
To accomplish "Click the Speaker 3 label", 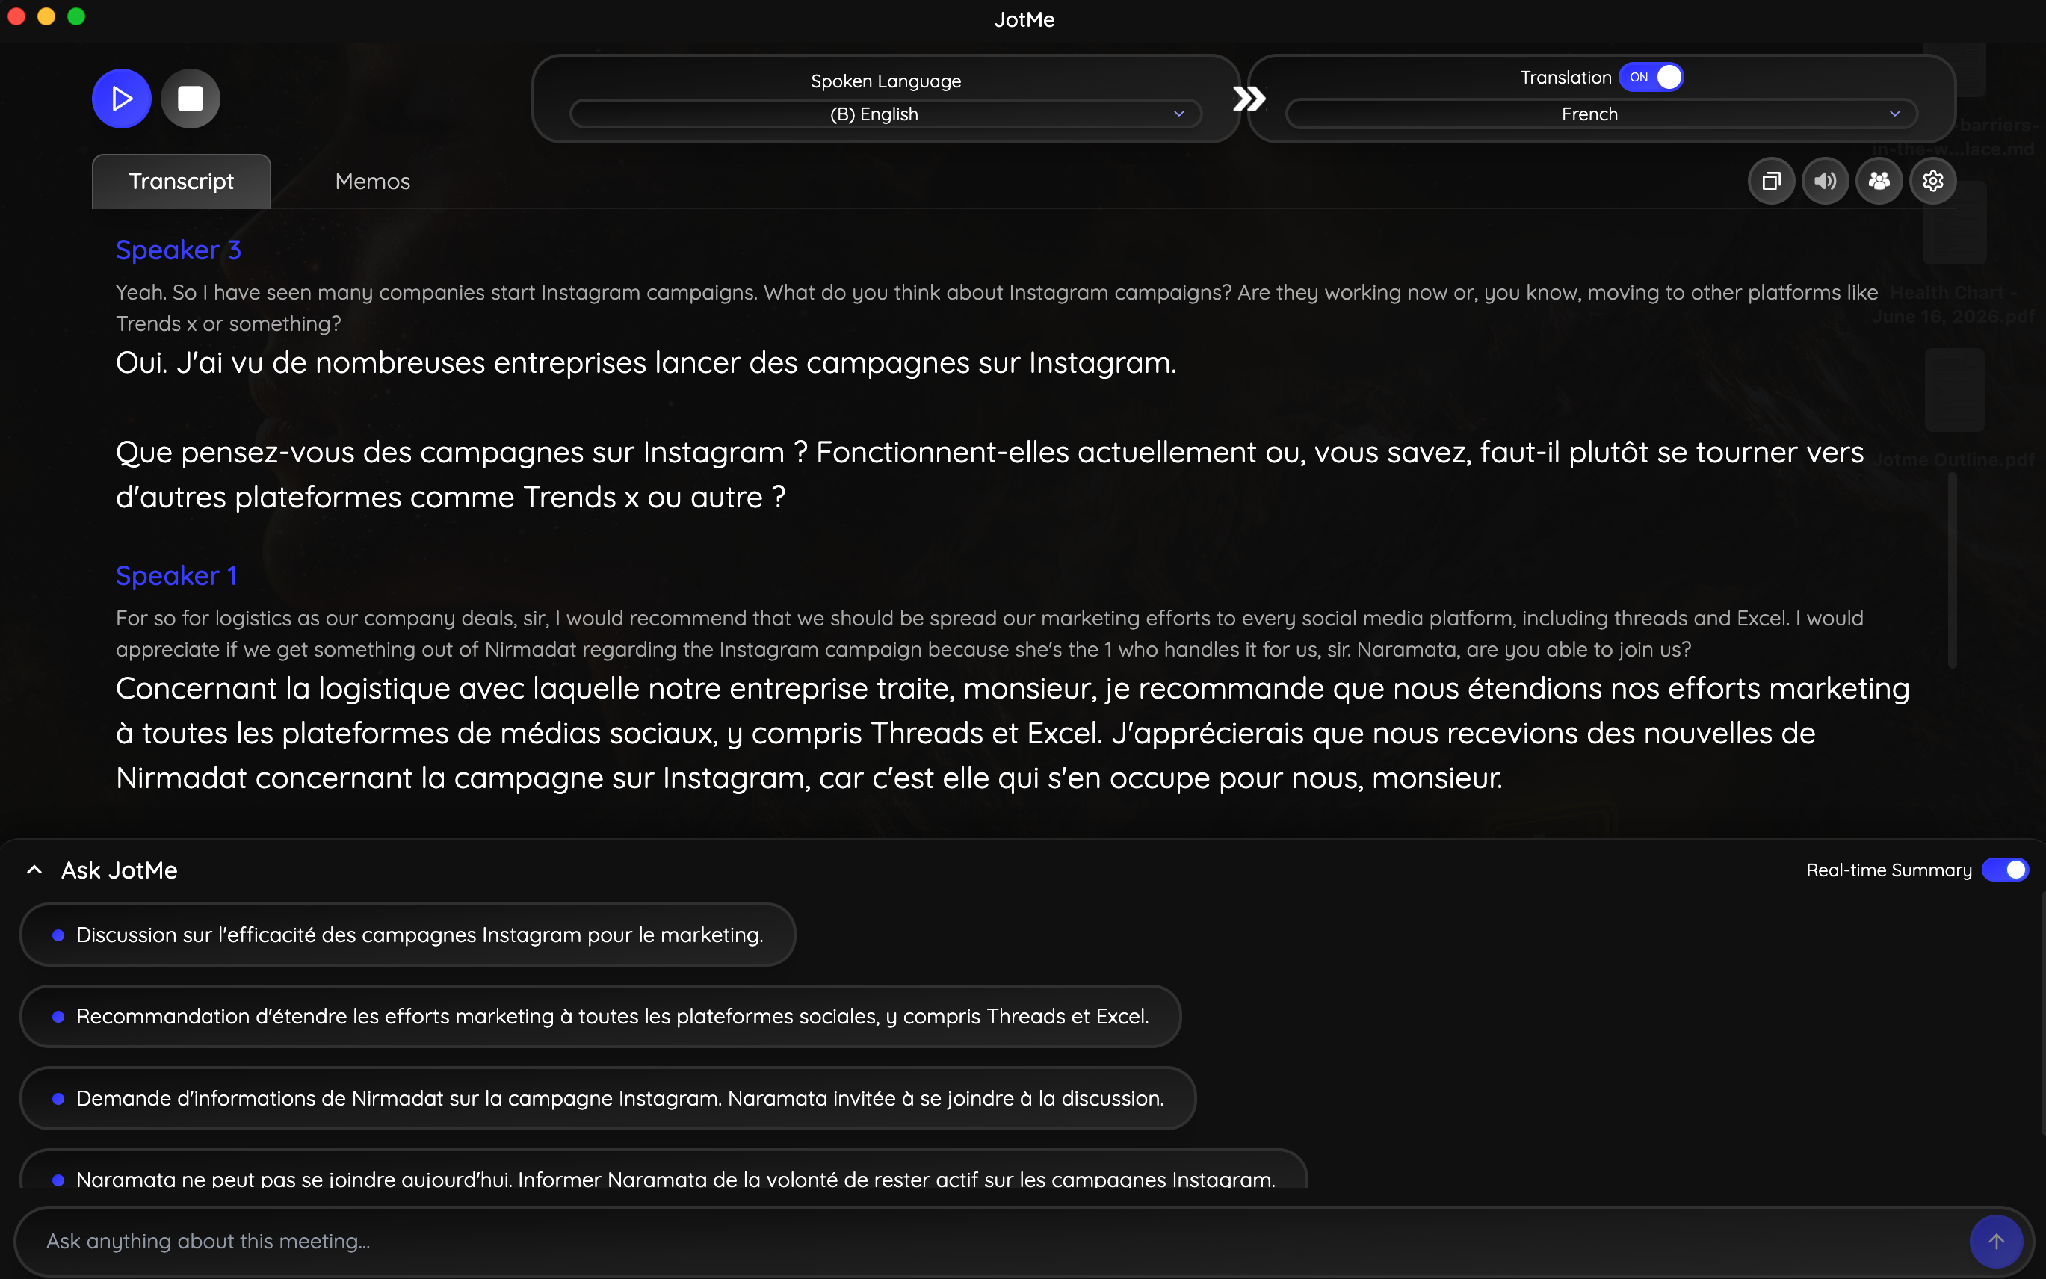I will [x=178, y=250].
